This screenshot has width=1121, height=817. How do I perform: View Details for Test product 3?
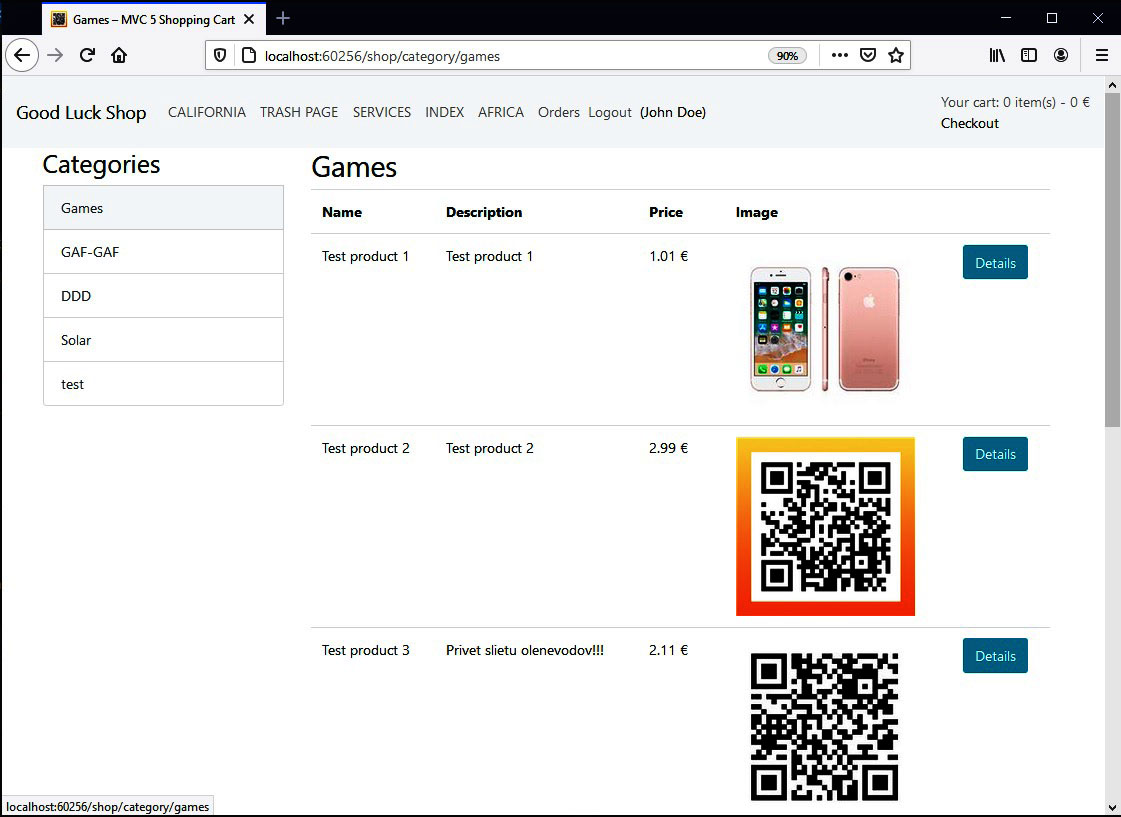(x=995, y=655)
